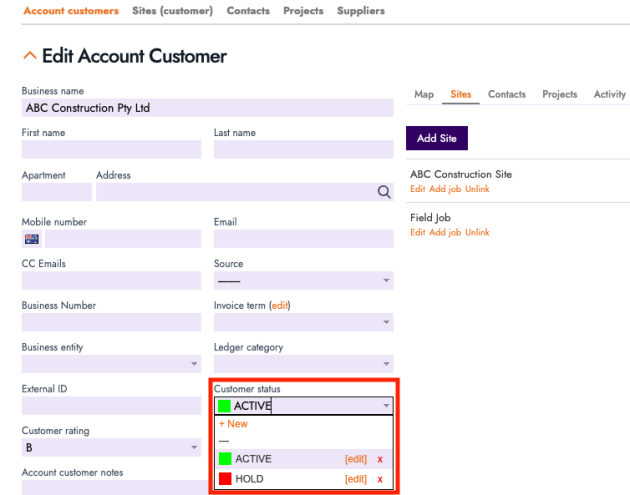Open the Source dropdown
The height and width of the screenshot is (495, 630).
coord(303,281)
